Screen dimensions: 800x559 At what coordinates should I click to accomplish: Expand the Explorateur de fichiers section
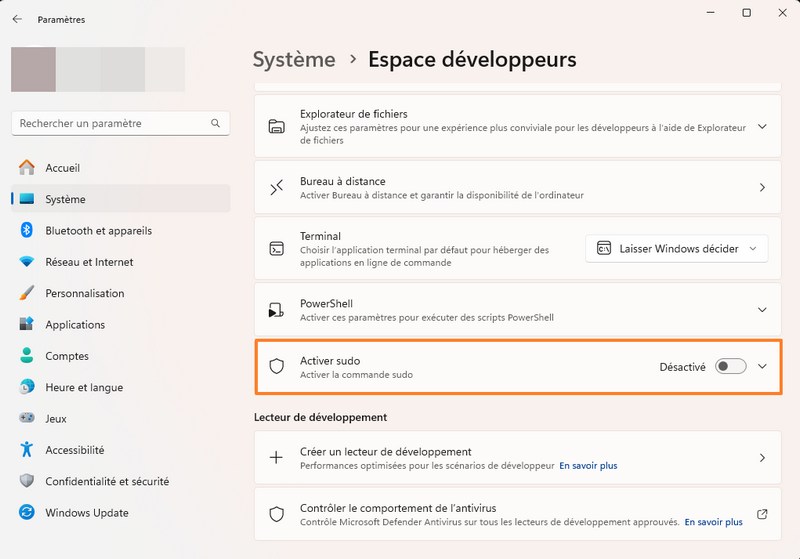tap(762, 127)
